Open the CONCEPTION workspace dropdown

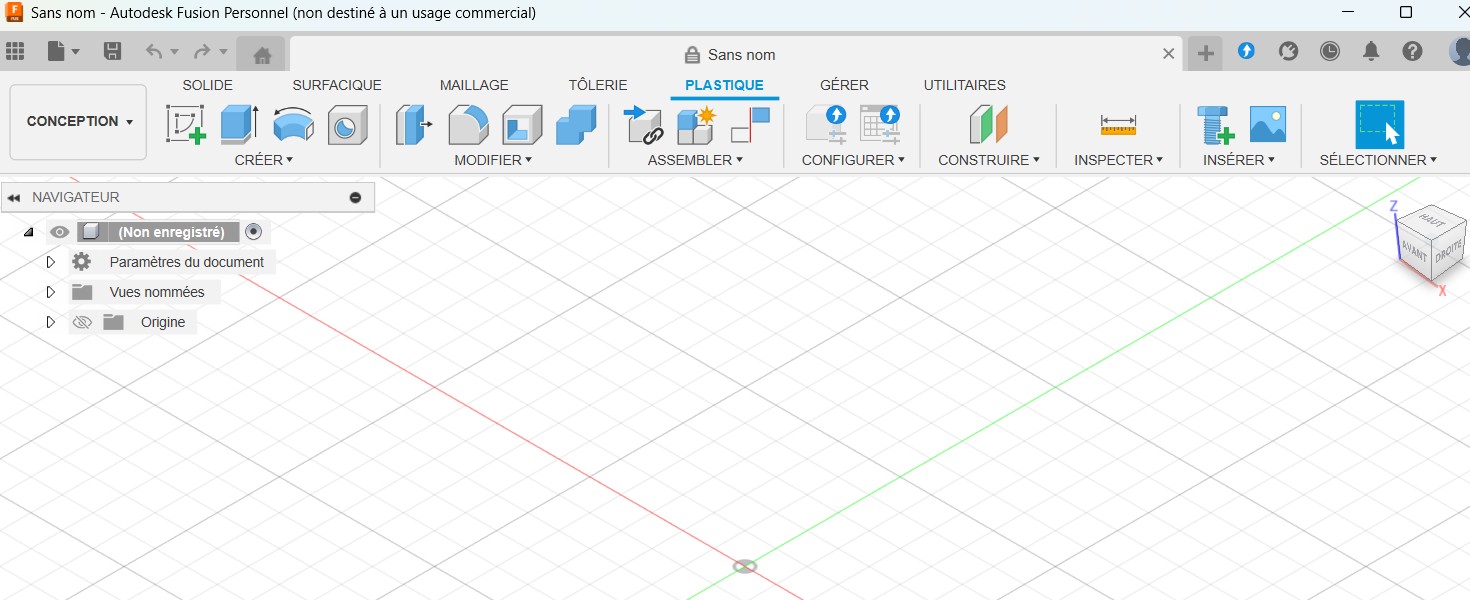coord(79,122)
